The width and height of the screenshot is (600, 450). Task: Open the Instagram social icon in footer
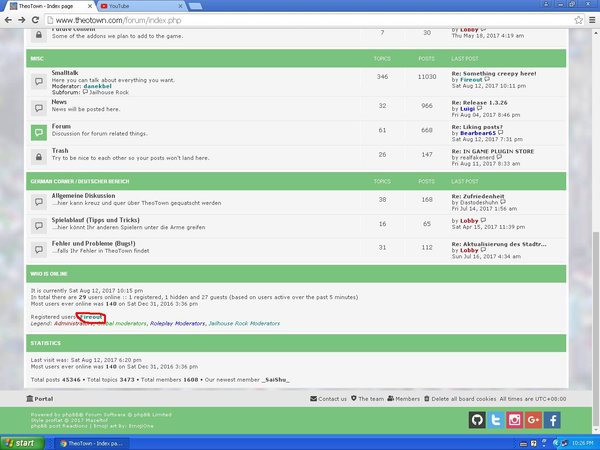(x=514, y=420)
